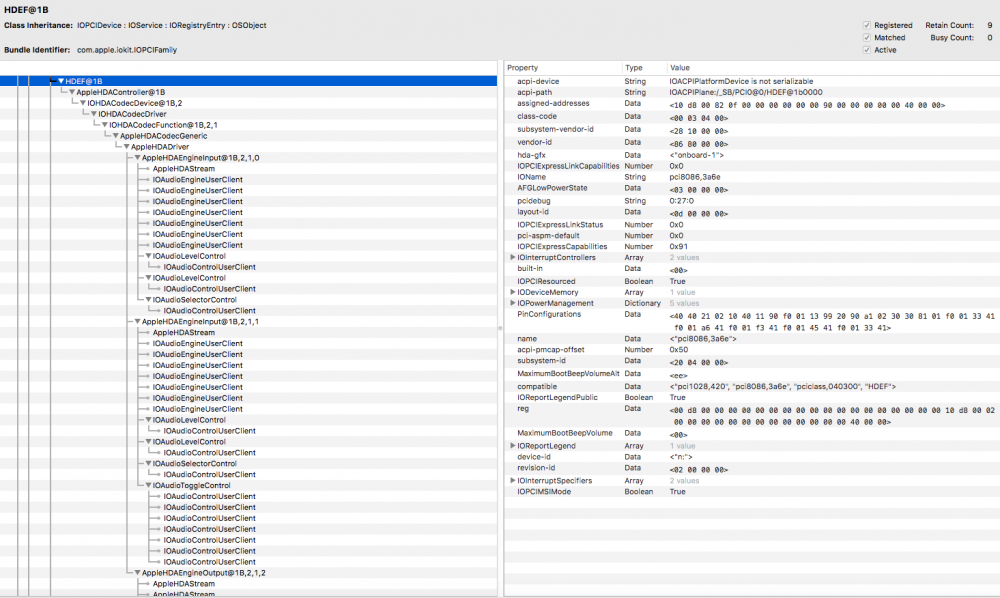
Task: Click the com.apple.iokit.IOPCIFamily bundle identifier
Action: tap(127, 50)
